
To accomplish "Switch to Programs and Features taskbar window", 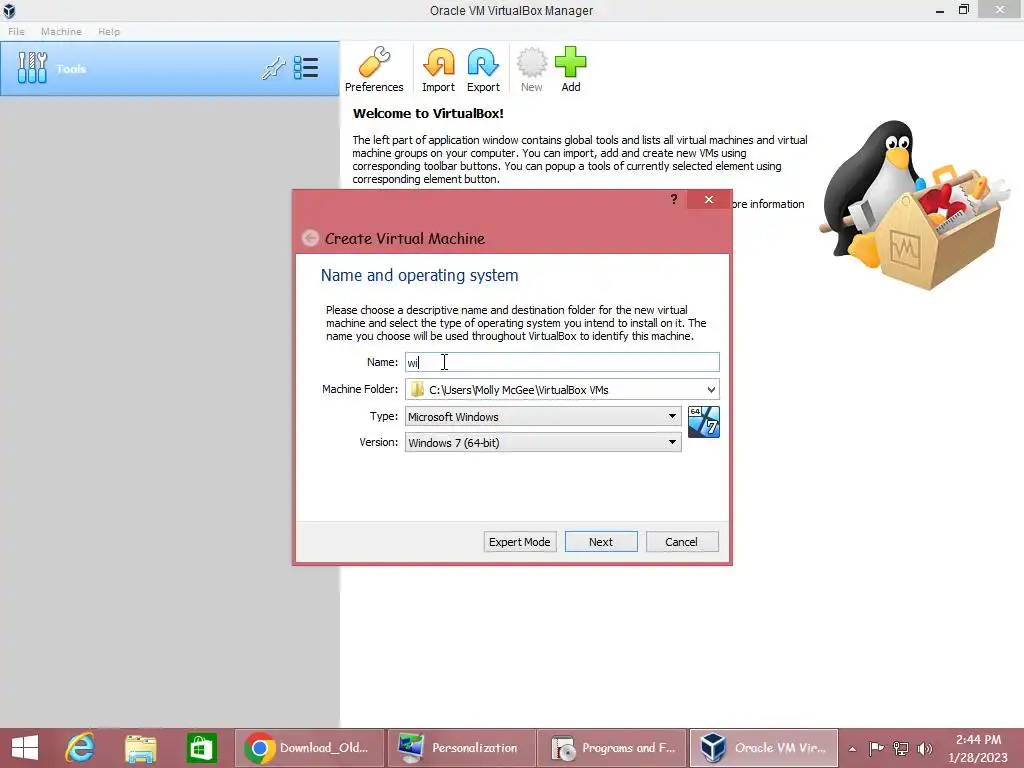I will (613, 748).
